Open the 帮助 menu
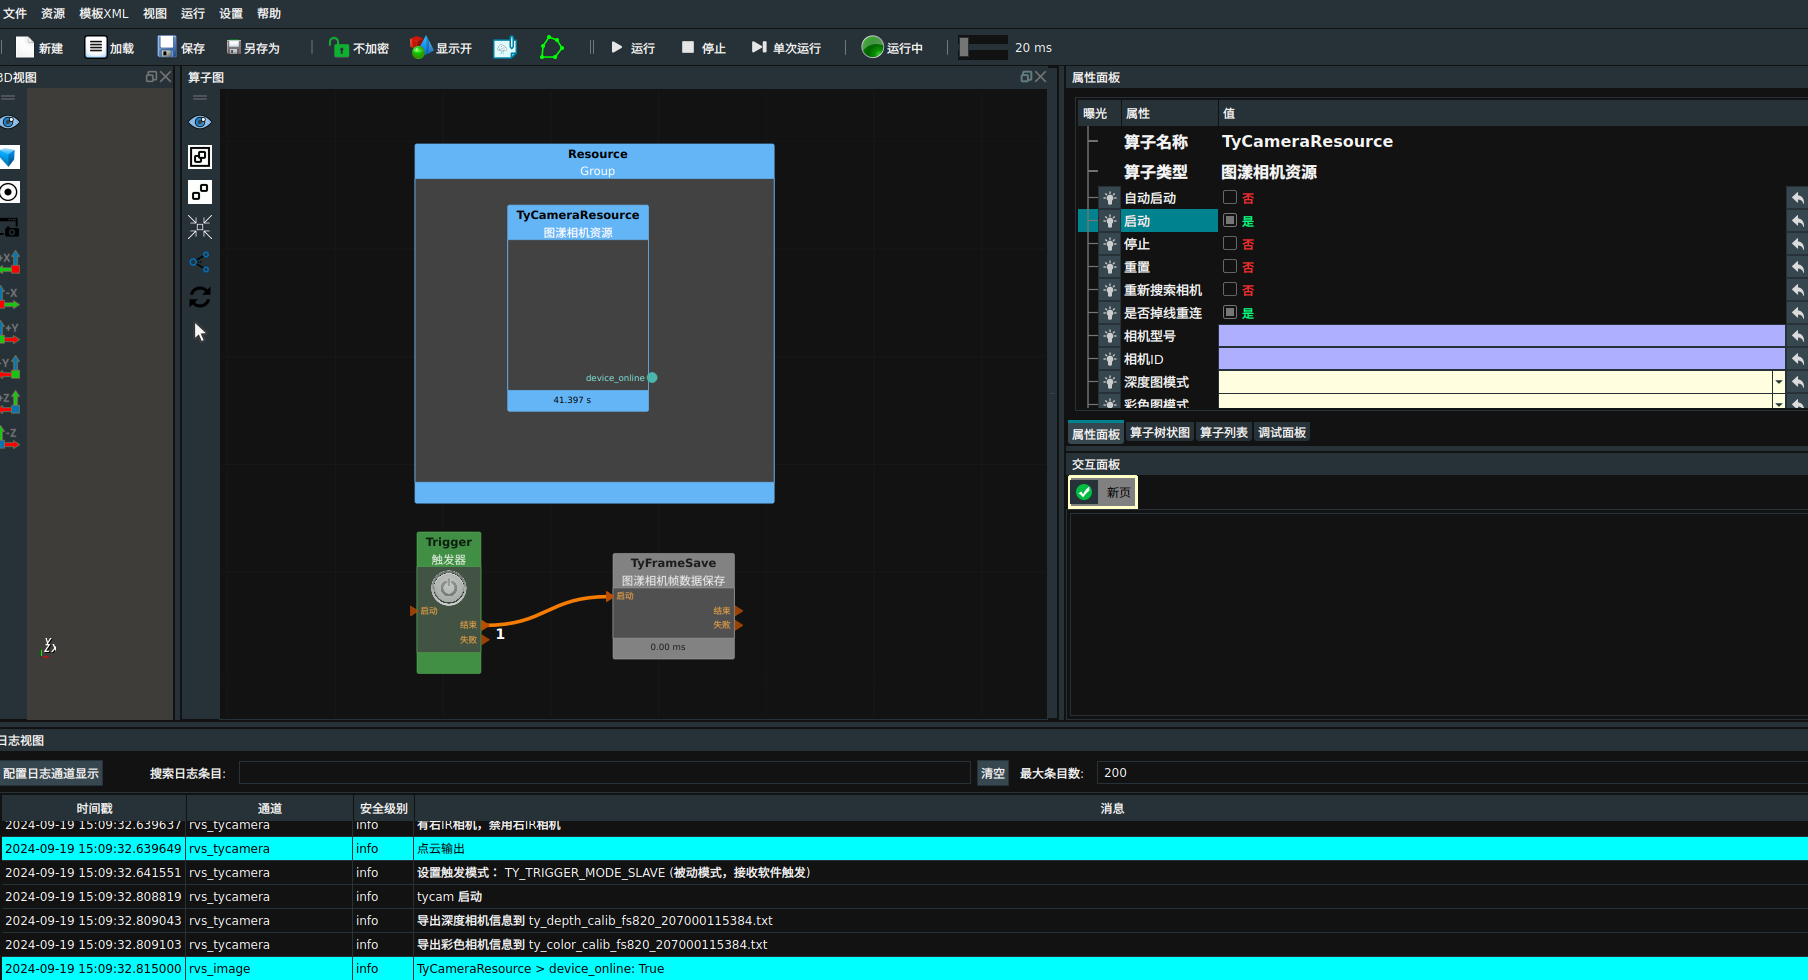 click(269, 13)
